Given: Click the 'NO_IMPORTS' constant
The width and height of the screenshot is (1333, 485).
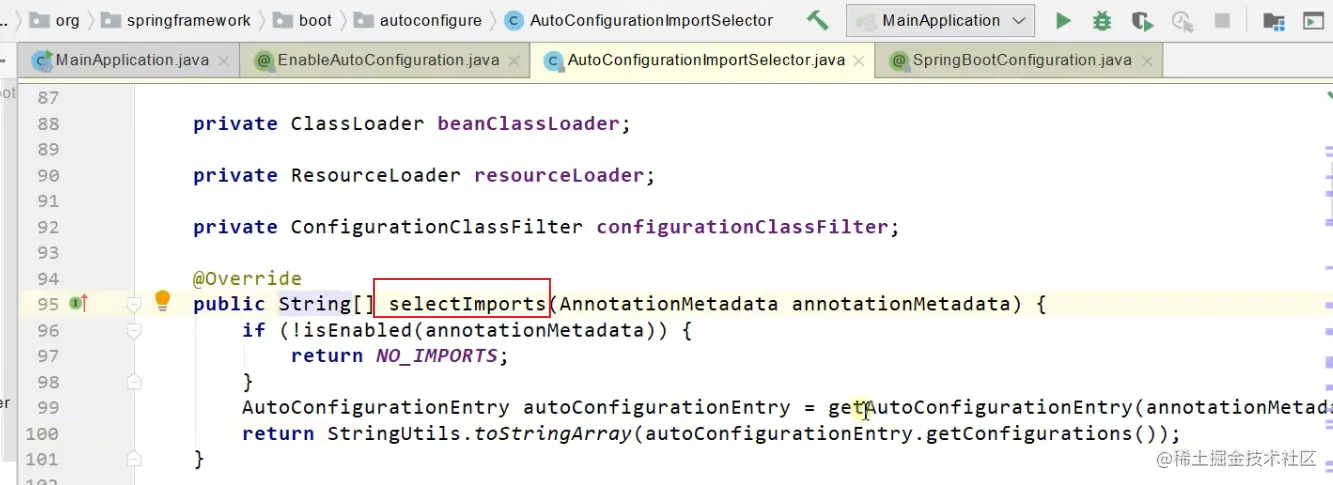Looking at the screenshot, I should point(436,356).
